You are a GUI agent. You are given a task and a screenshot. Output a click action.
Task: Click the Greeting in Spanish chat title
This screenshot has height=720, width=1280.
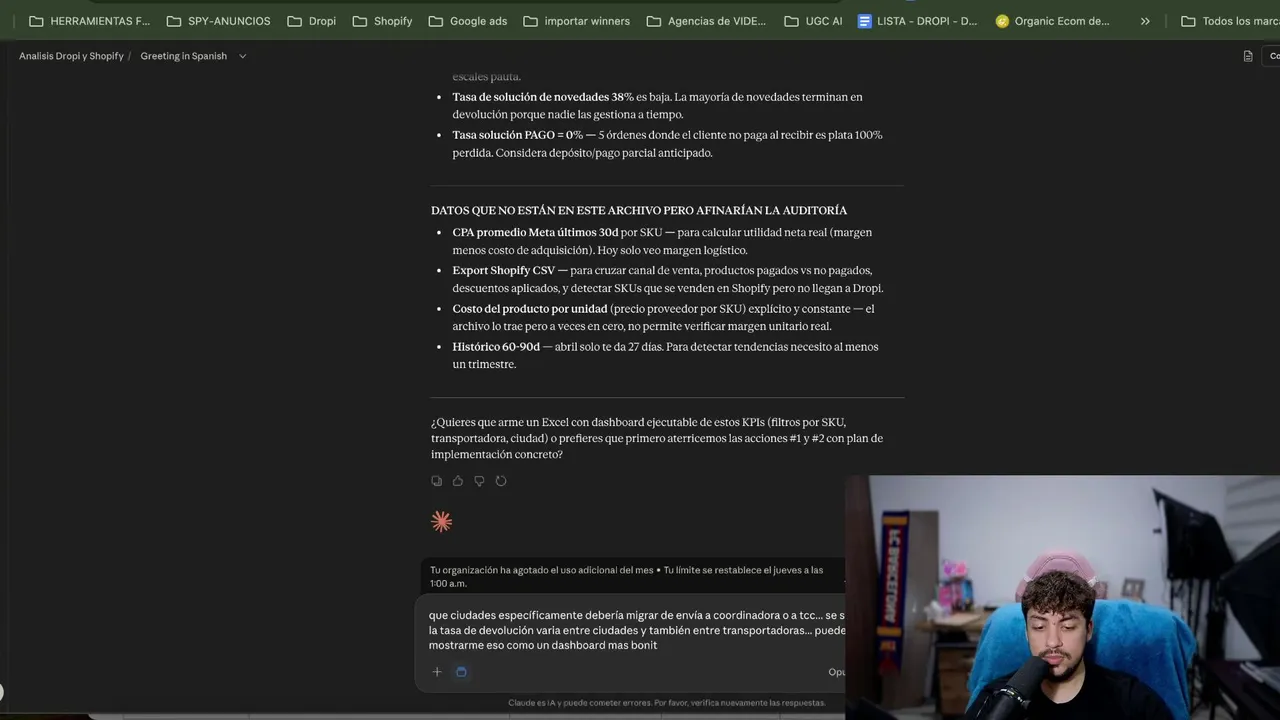pos(183,56)
